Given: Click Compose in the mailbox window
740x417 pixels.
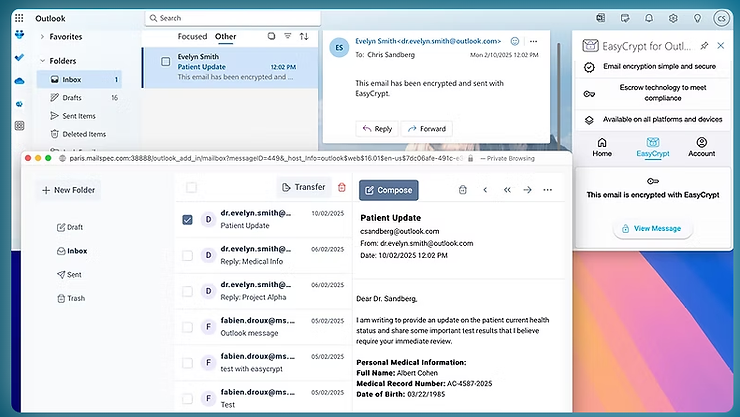Looking at the screenshot, I should [388, 190].
